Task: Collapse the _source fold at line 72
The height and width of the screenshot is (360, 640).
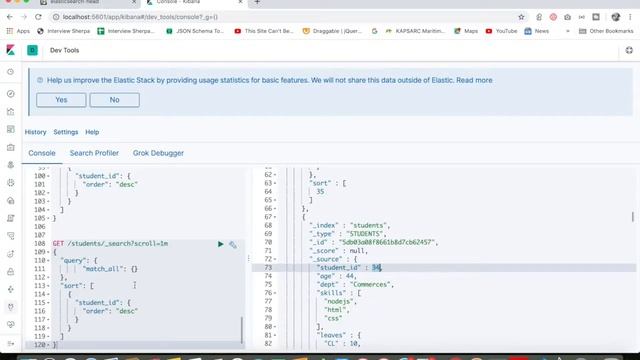Action: (x=275, y=259)
